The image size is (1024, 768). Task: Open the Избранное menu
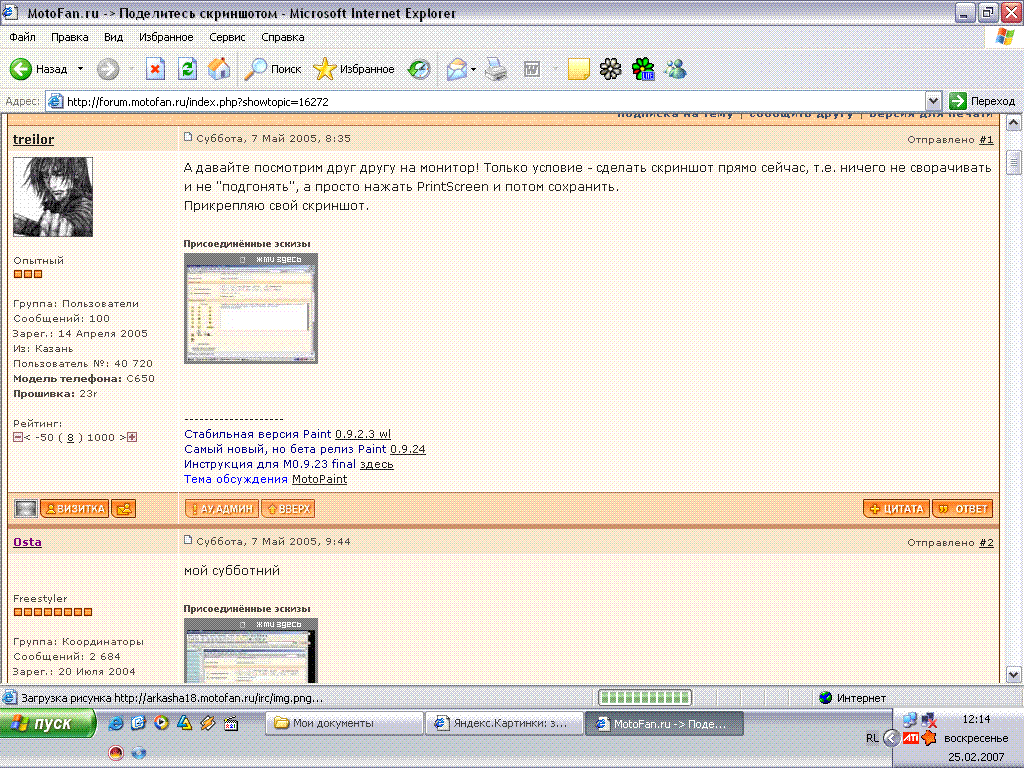[166, 37]
